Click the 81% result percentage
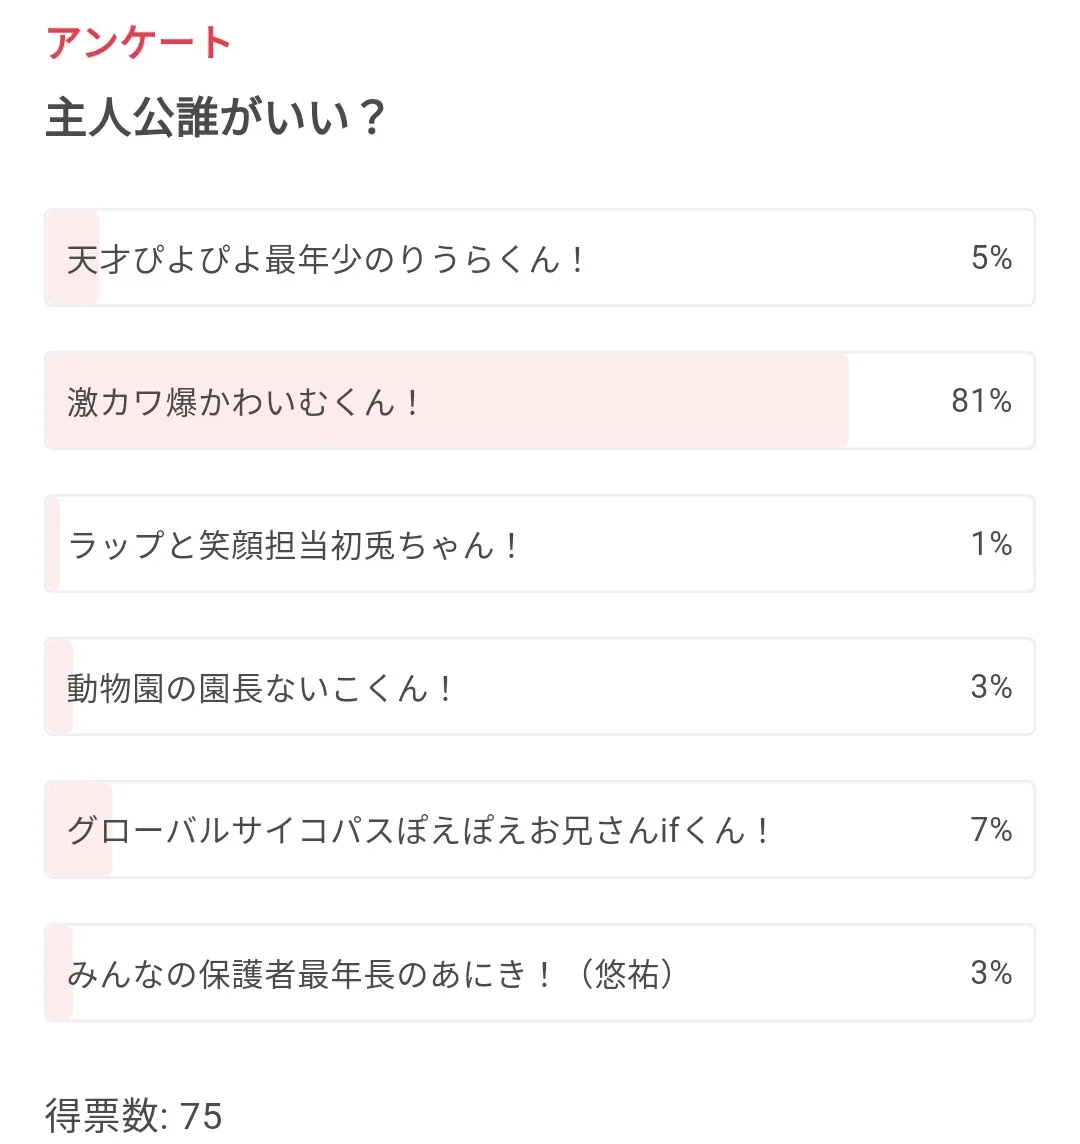This screenshot has width=1080, height=1144. point(981,401)
